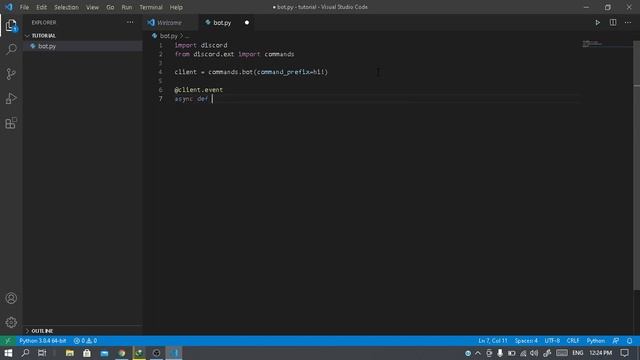The width and height of the screenshot is (640, 360).
Task: Open the View menu
Action: click(x=92, y=7)
